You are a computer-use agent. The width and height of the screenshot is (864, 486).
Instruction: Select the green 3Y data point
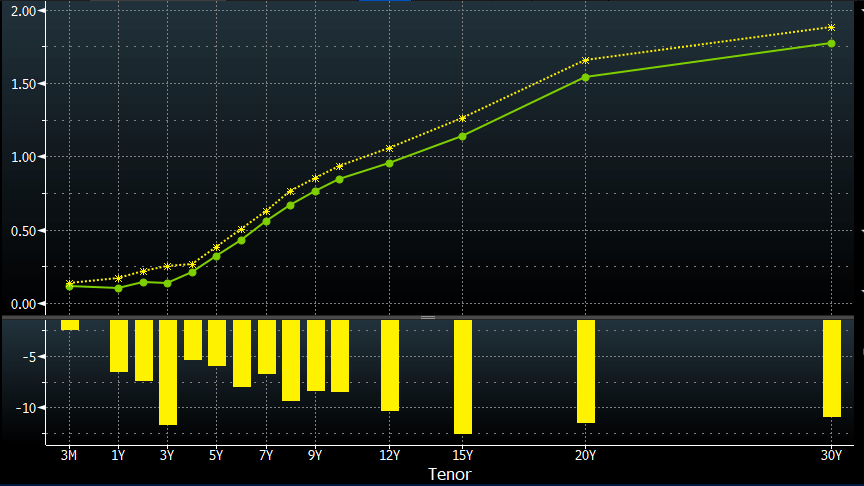tap(168, 283)
